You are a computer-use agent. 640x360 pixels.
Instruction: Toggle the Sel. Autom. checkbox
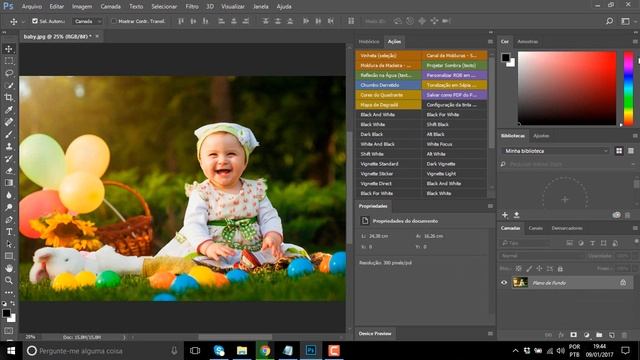pos(35,21)
